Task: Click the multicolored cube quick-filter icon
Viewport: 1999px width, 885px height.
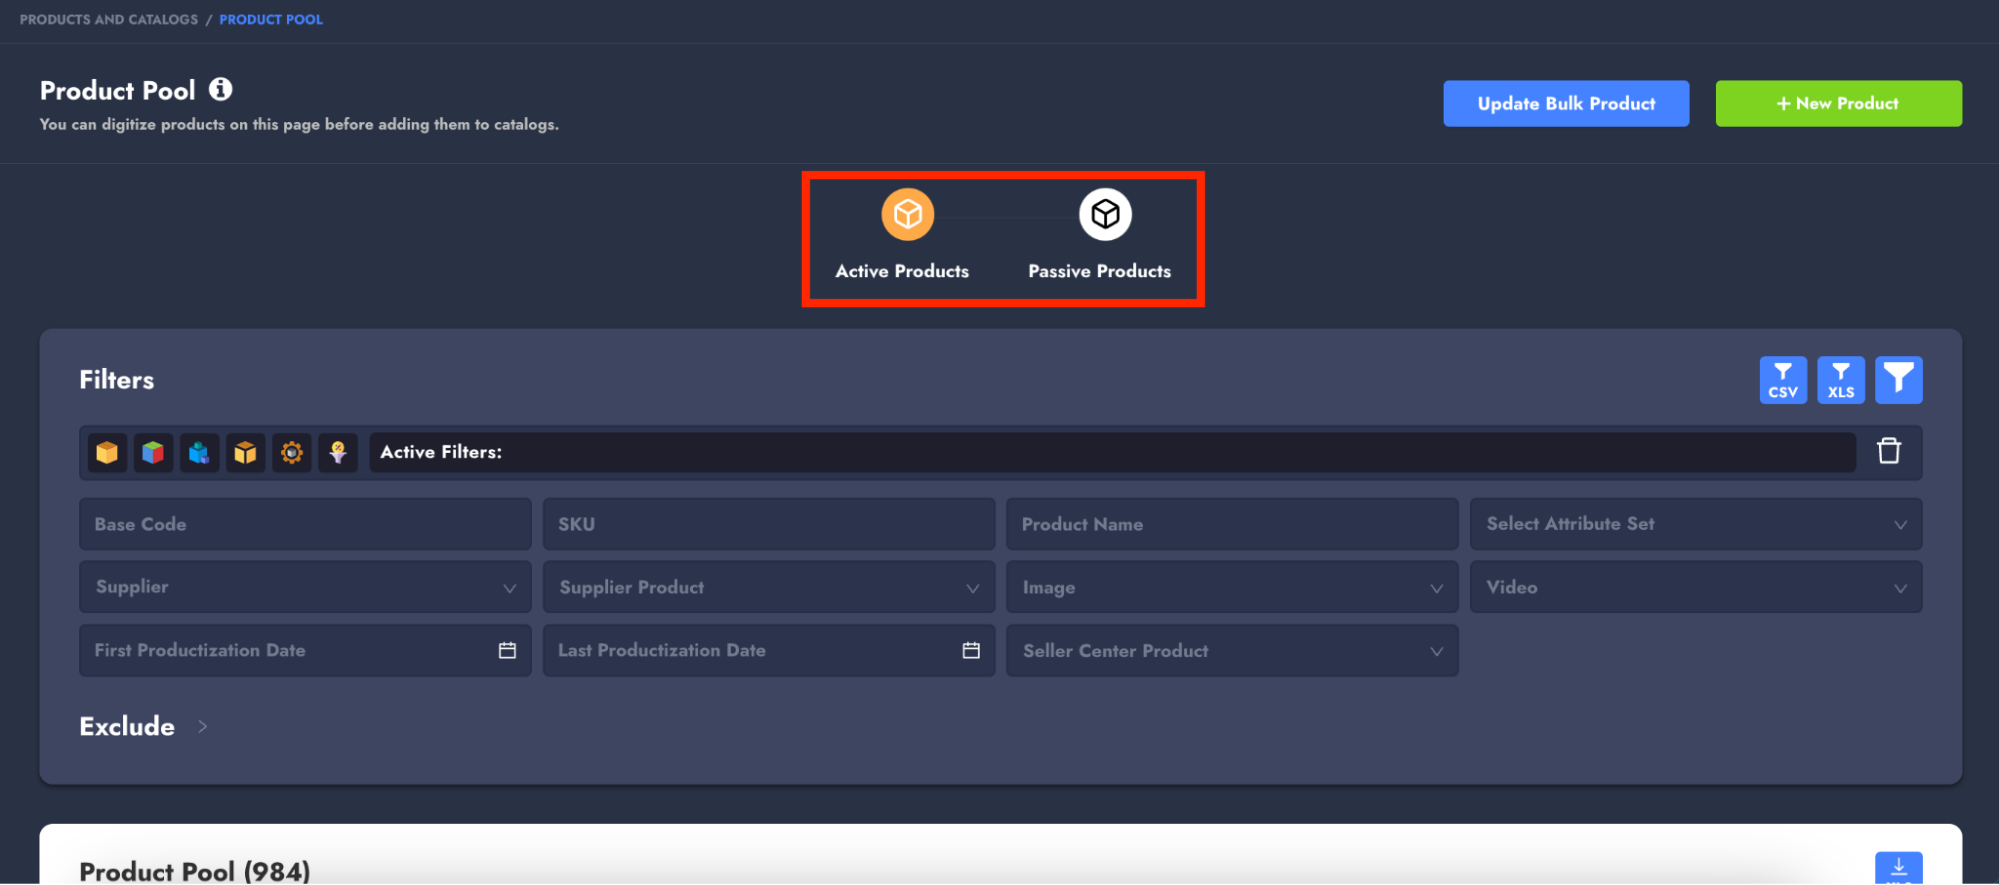Action: 153,453
